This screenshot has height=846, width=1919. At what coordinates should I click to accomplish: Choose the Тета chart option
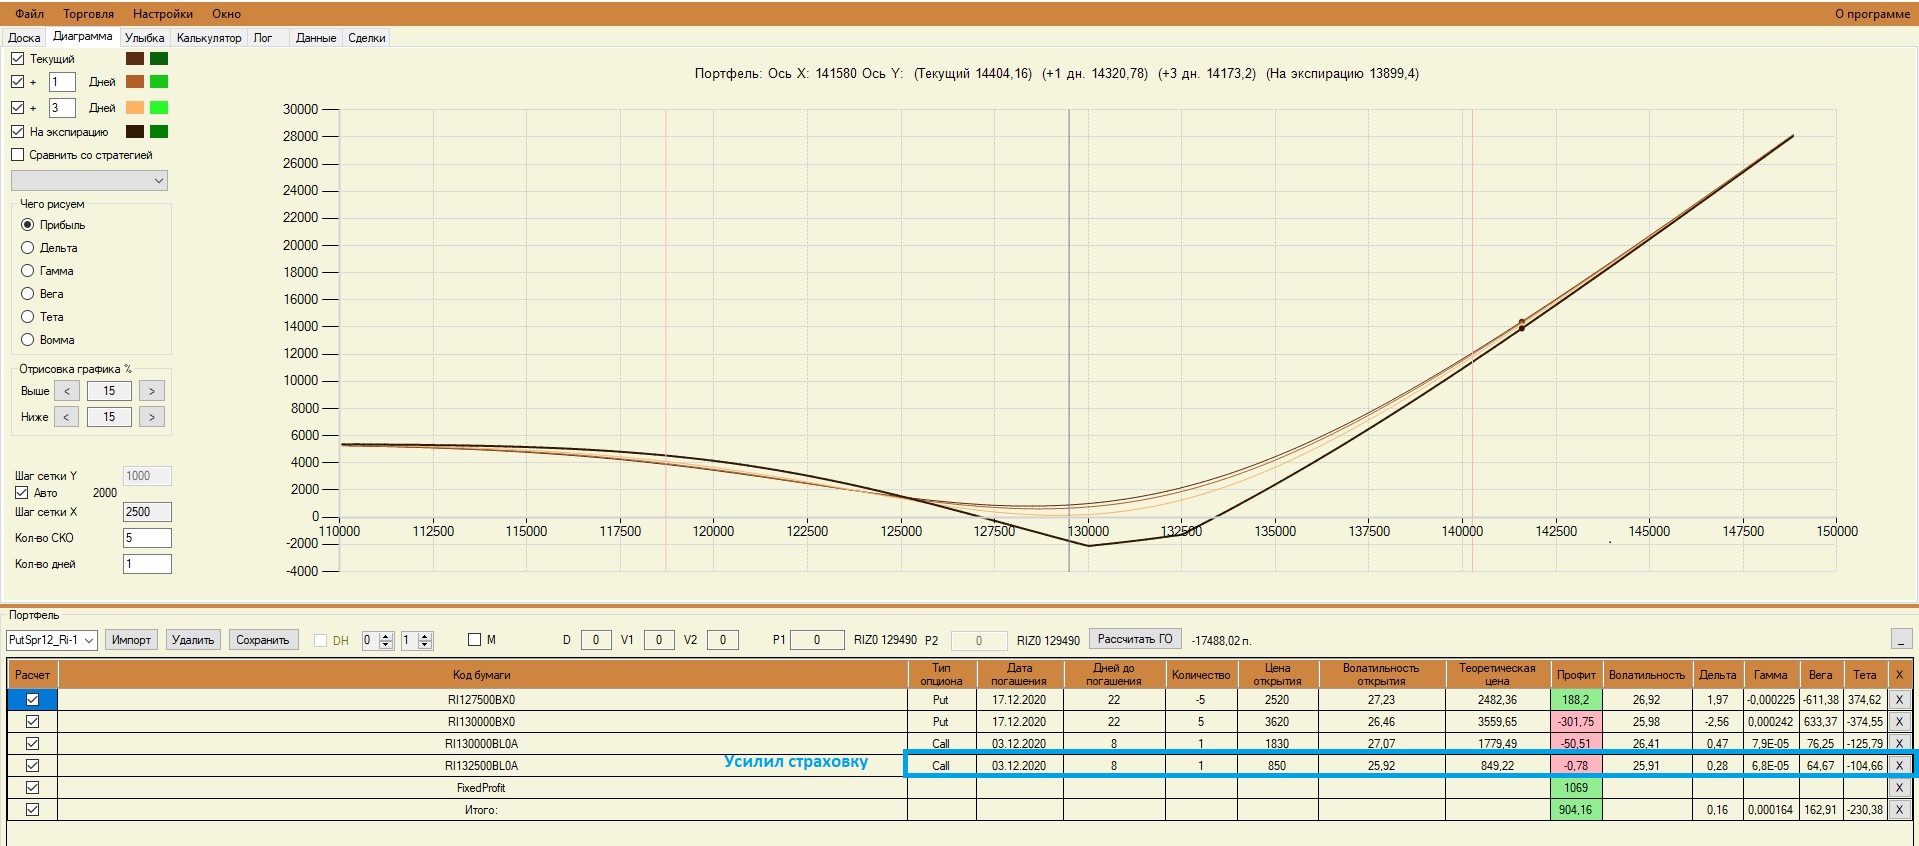(x=28, y=317)
